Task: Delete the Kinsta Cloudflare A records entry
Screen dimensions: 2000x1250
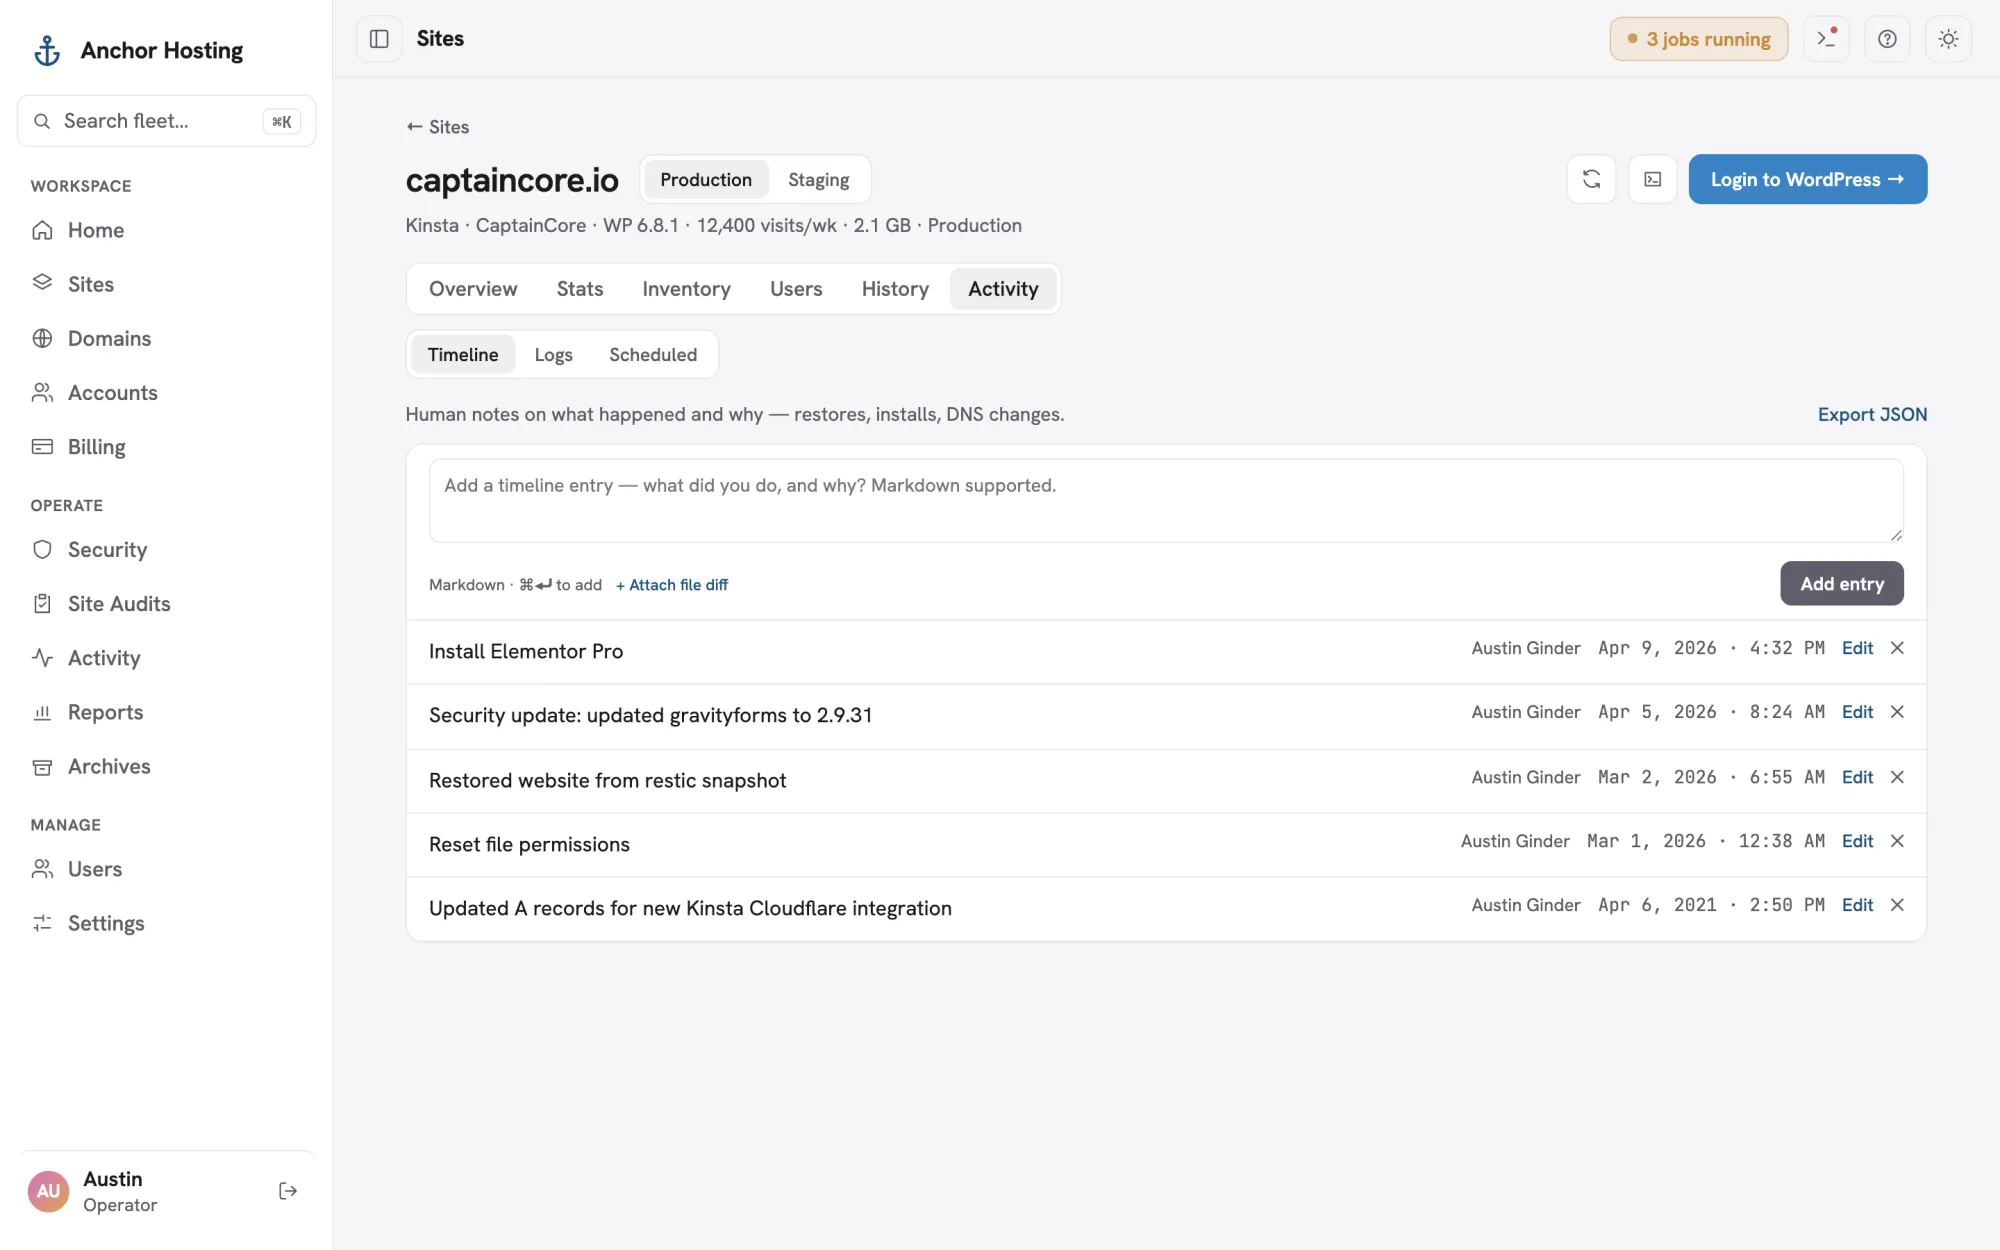Action: [1897, 905]
